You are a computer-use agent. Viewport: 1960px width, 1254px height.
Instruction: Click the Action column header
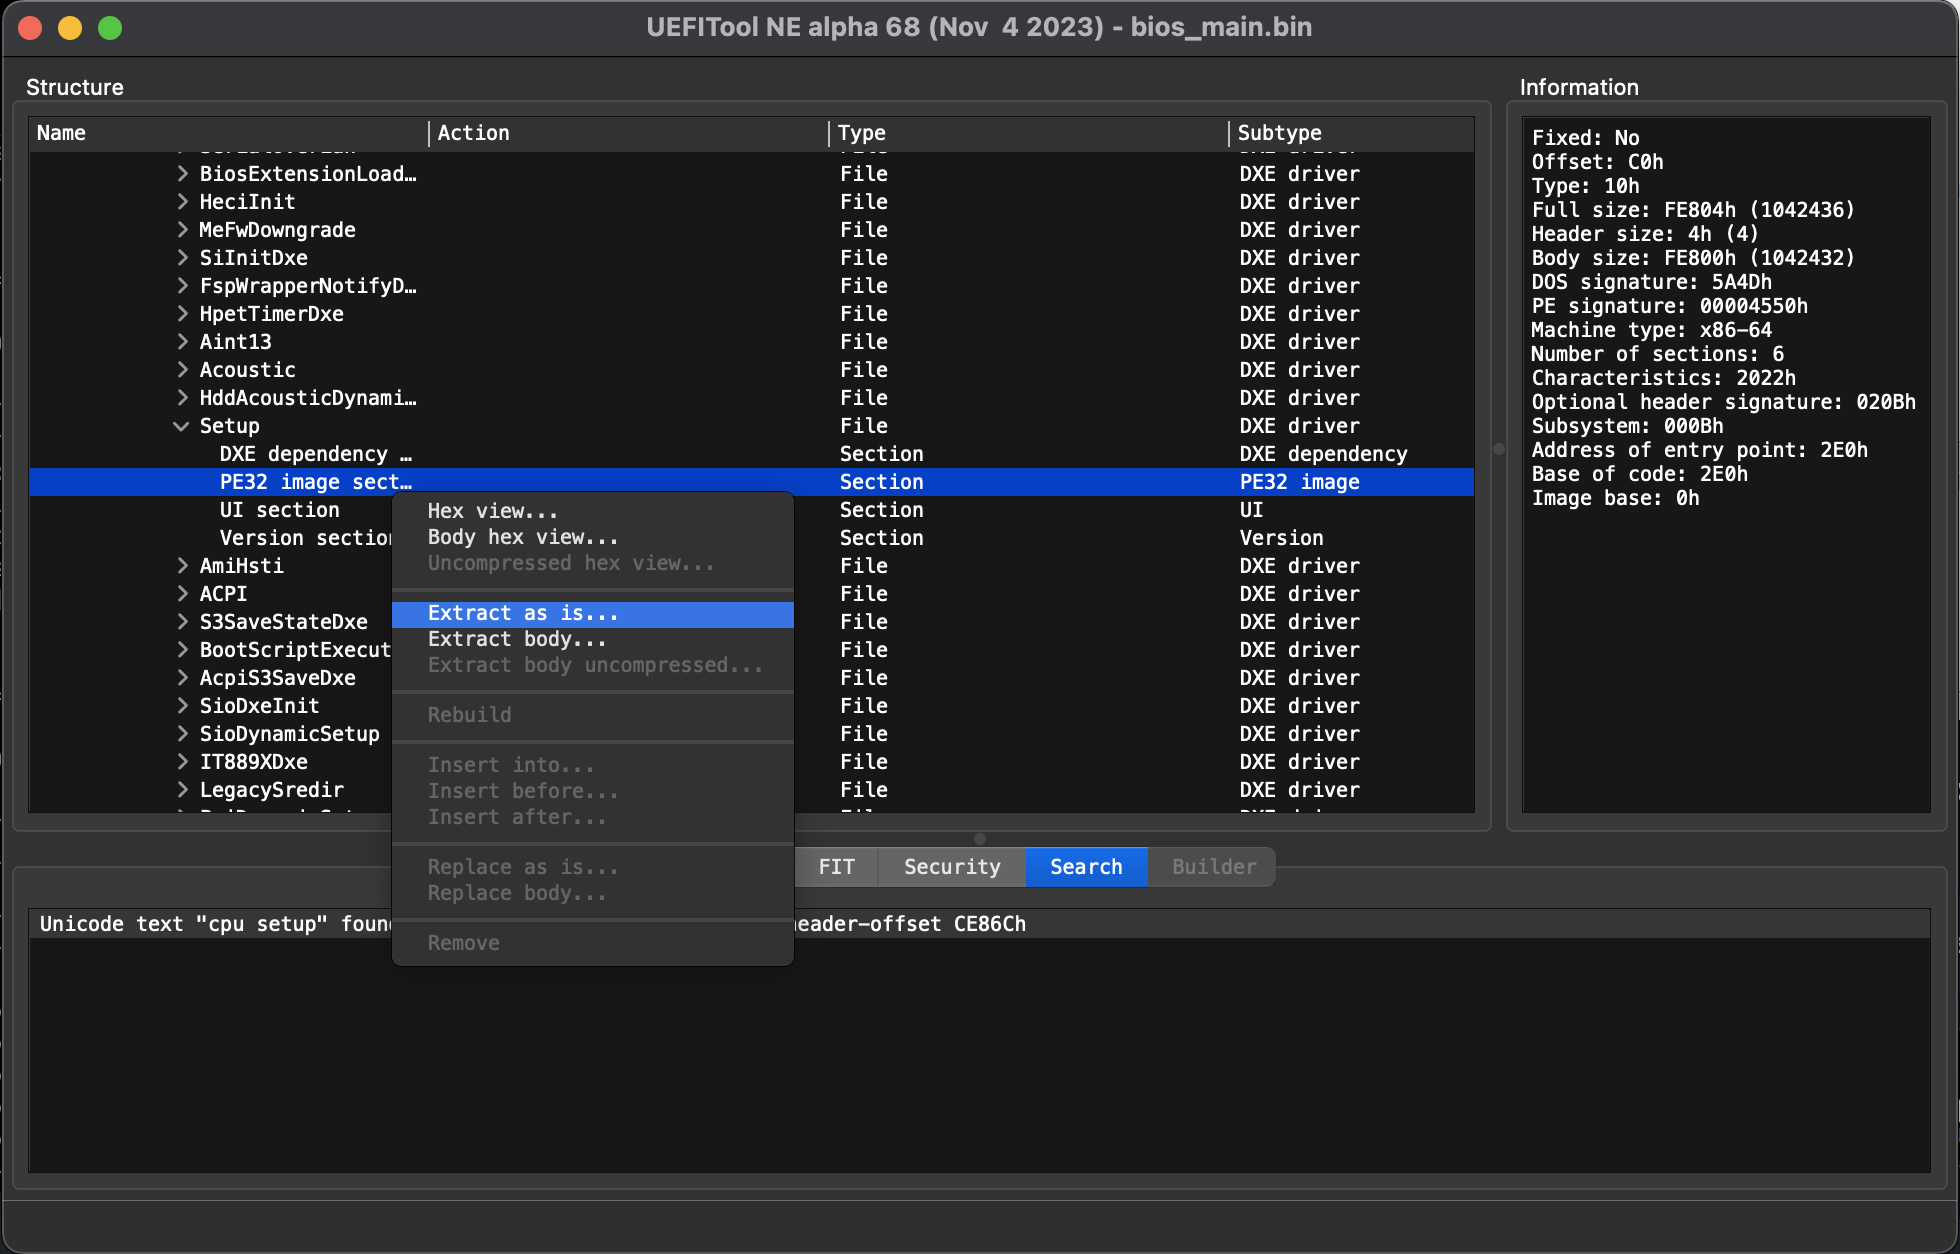coord(629,133)
